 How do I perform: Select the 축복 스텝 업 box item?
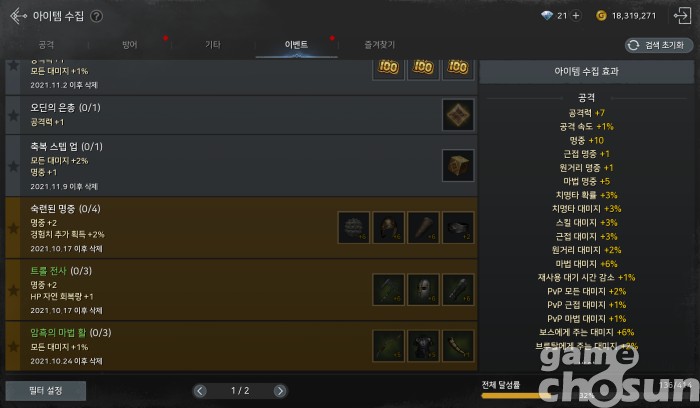click(x=458, y=166)
